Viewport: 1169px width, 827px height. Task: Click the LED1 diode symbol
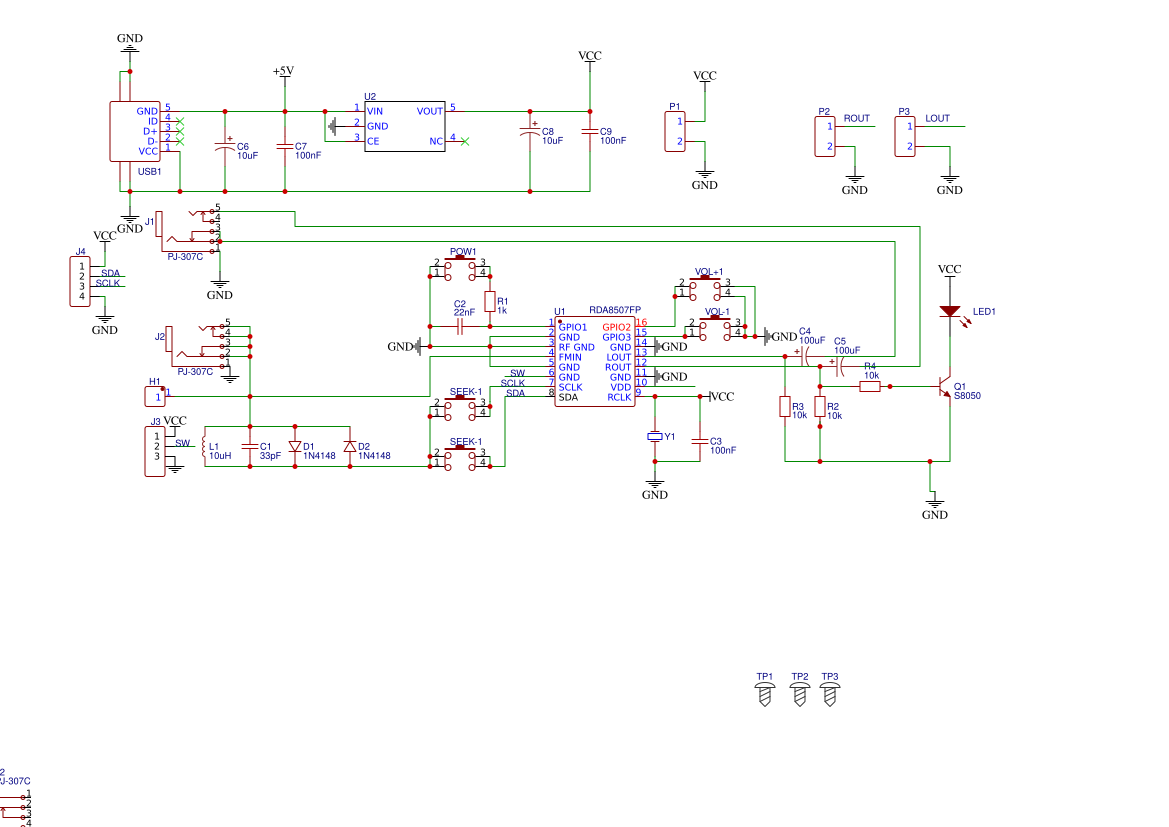[x=949, y=312]
